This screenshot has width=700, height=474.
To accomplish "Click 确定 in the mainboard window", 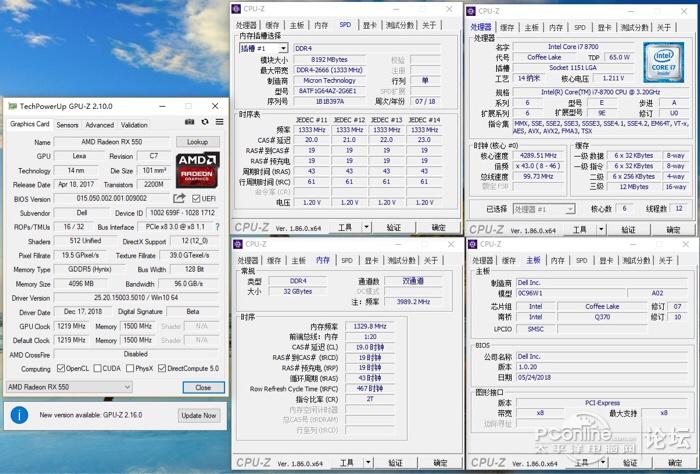I will click(x=675, y=462).
